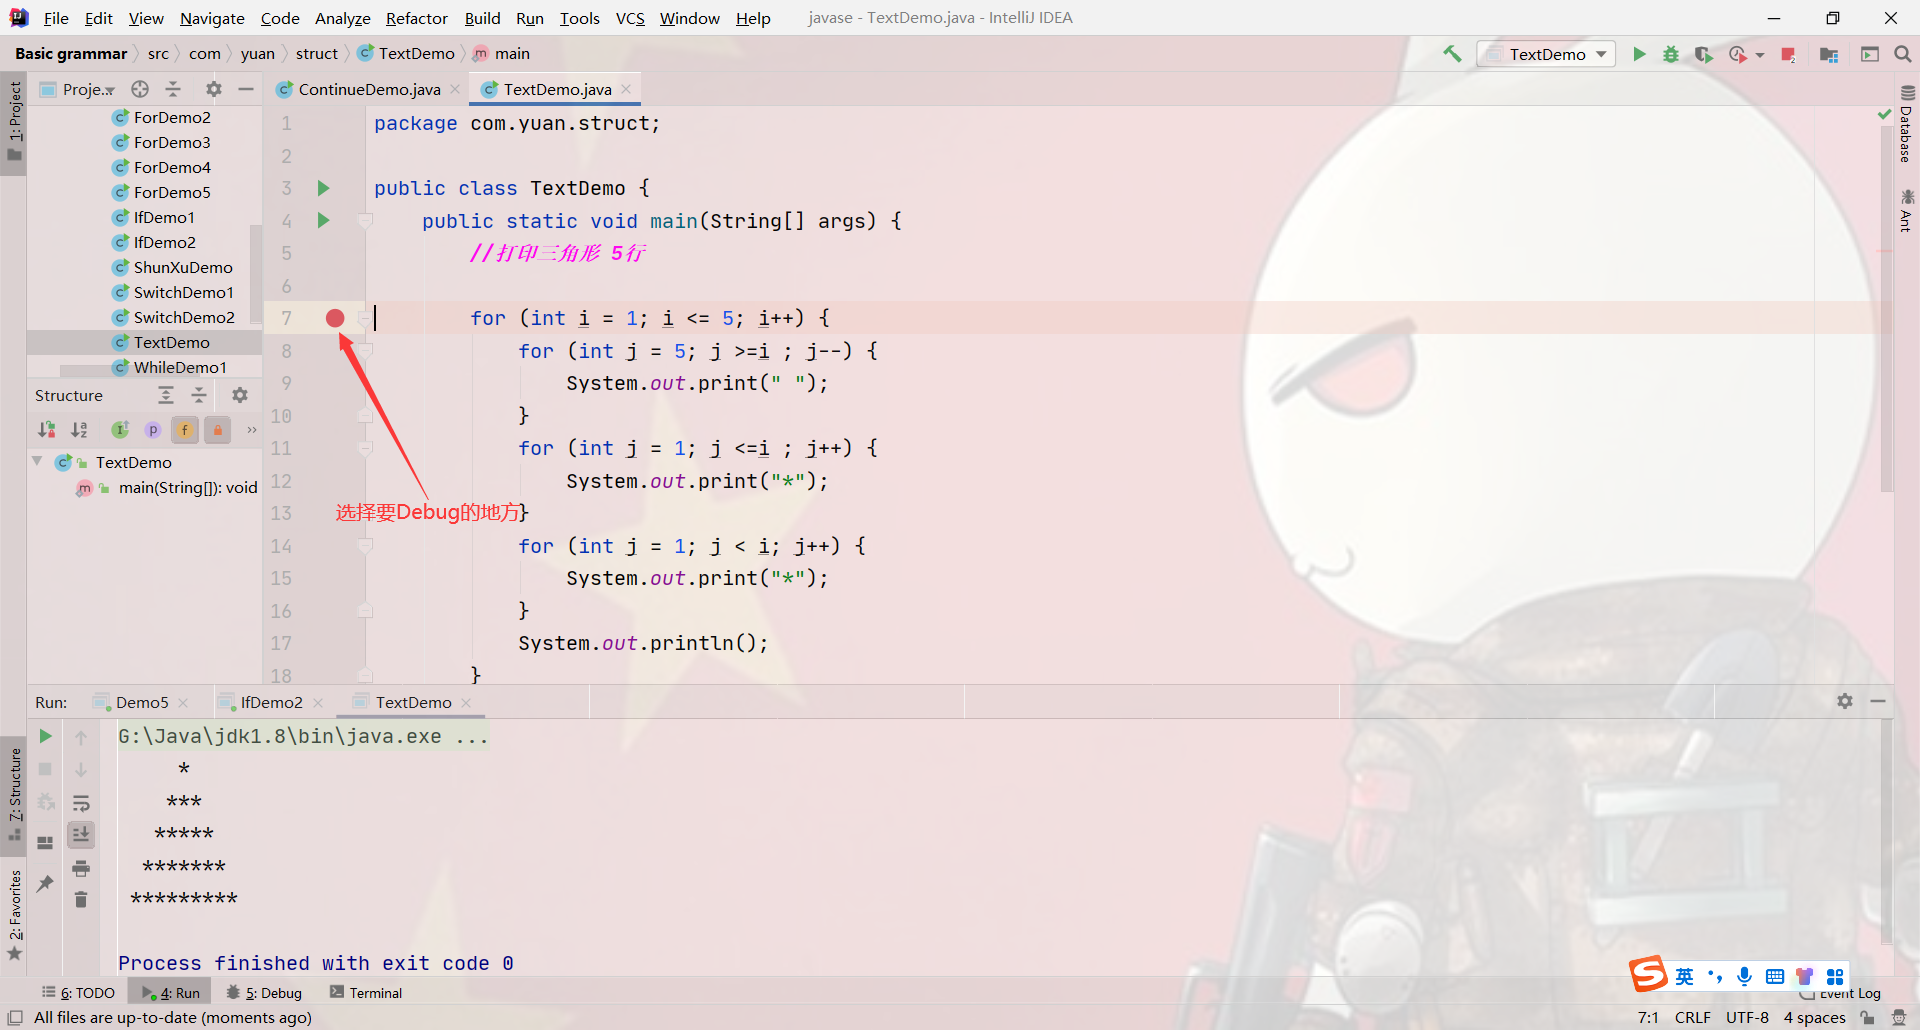This screenshot has width=1920, height=1030.
Task: Open profiler options dropdown arrow
Action: (x=1759, y=55)
